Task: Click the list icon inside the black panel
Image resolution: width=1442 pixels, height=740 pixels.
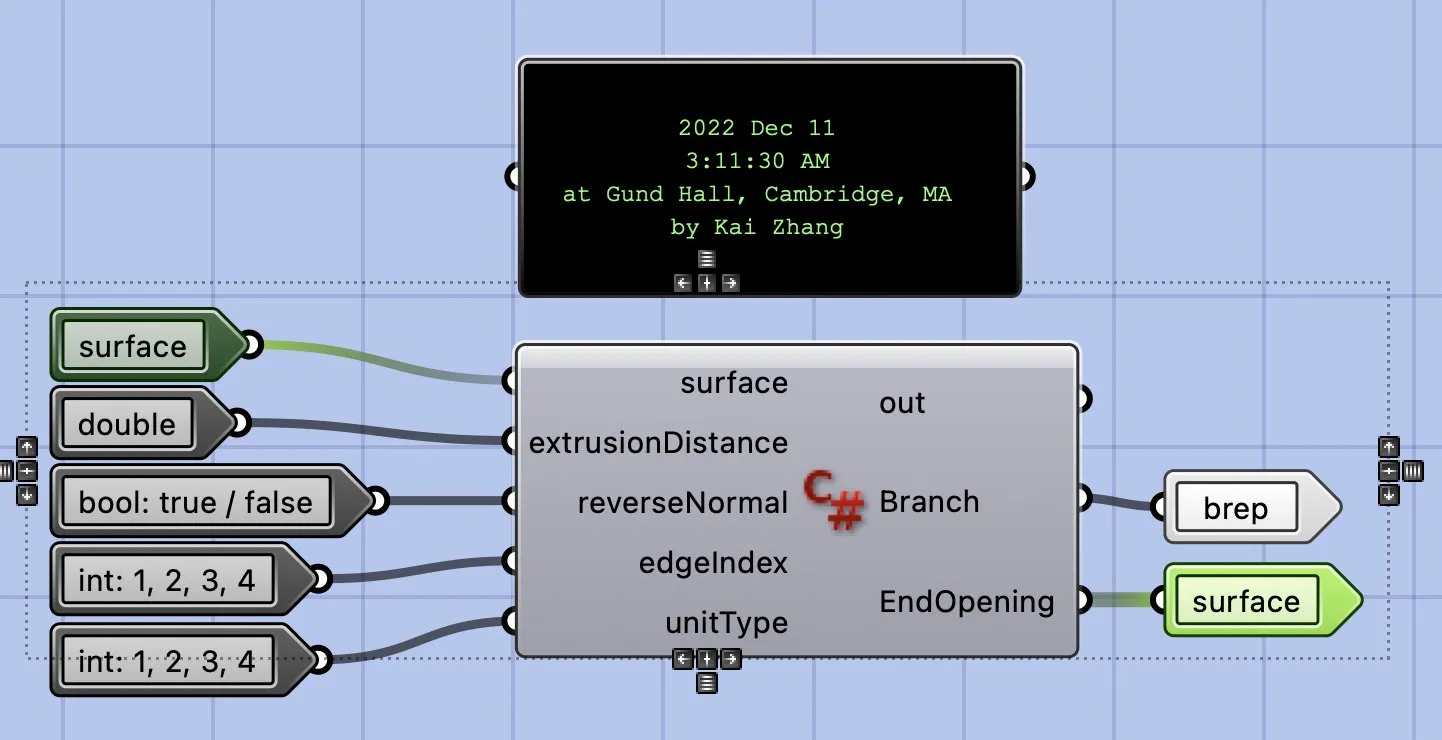Action: [707, 259]
